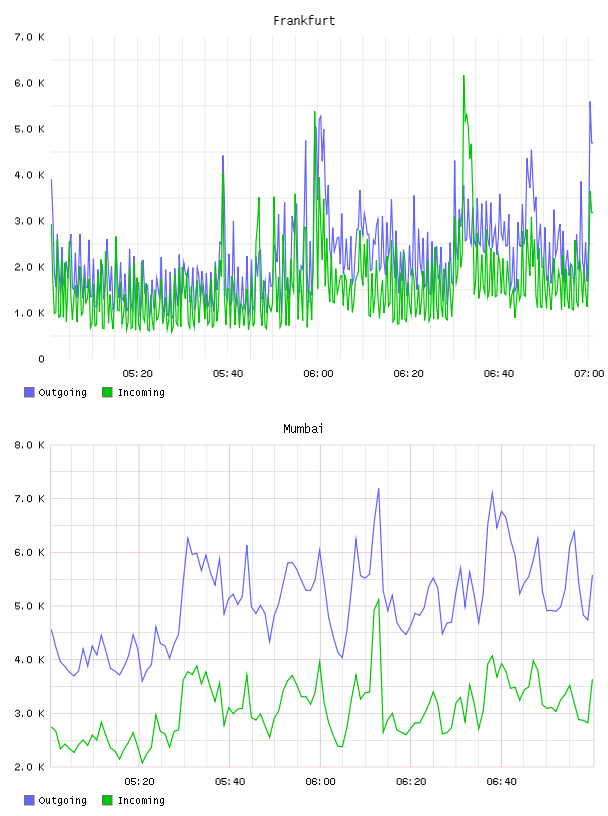
Task: Click the 05:20 time label in Frankfurt
Action: (137, 374)
